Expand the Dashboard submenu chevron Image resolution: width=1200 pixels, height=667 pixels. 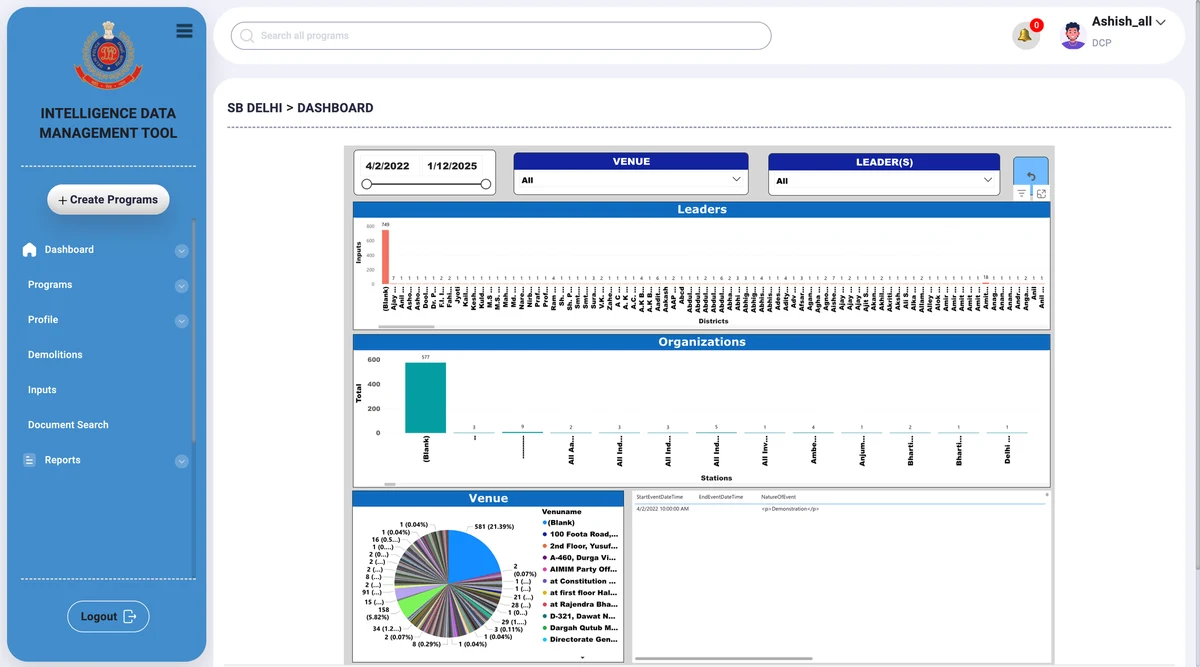point(181,251)
